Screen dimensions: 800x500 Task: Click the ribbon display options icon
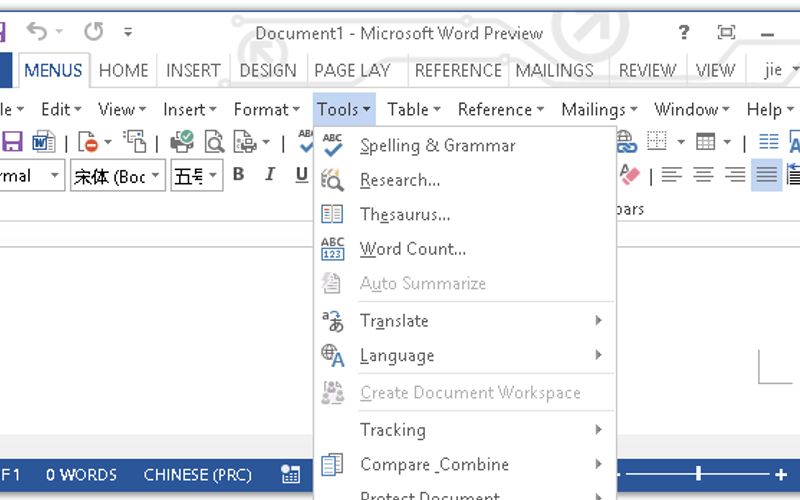(726, 33)
